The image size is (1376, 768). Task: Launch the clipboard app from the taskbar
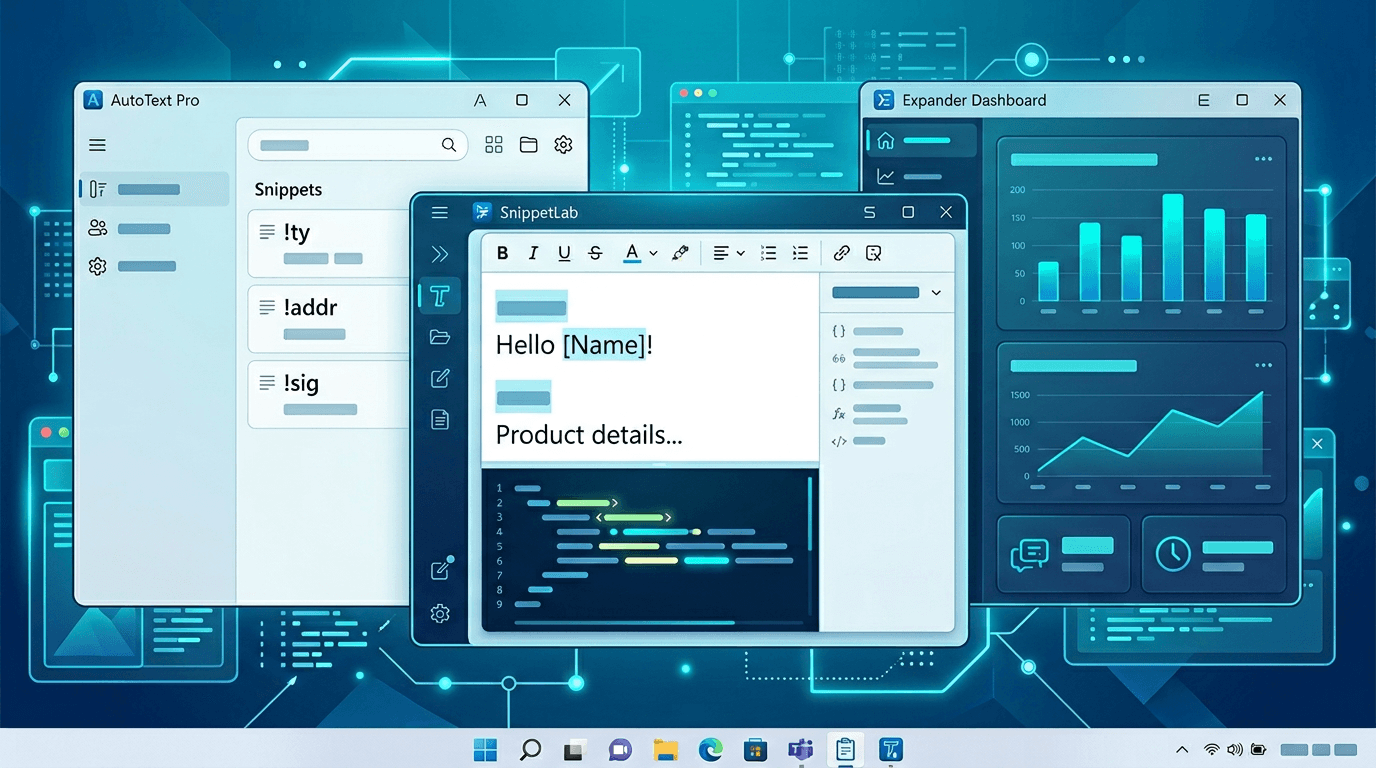[x=845, y=748]
